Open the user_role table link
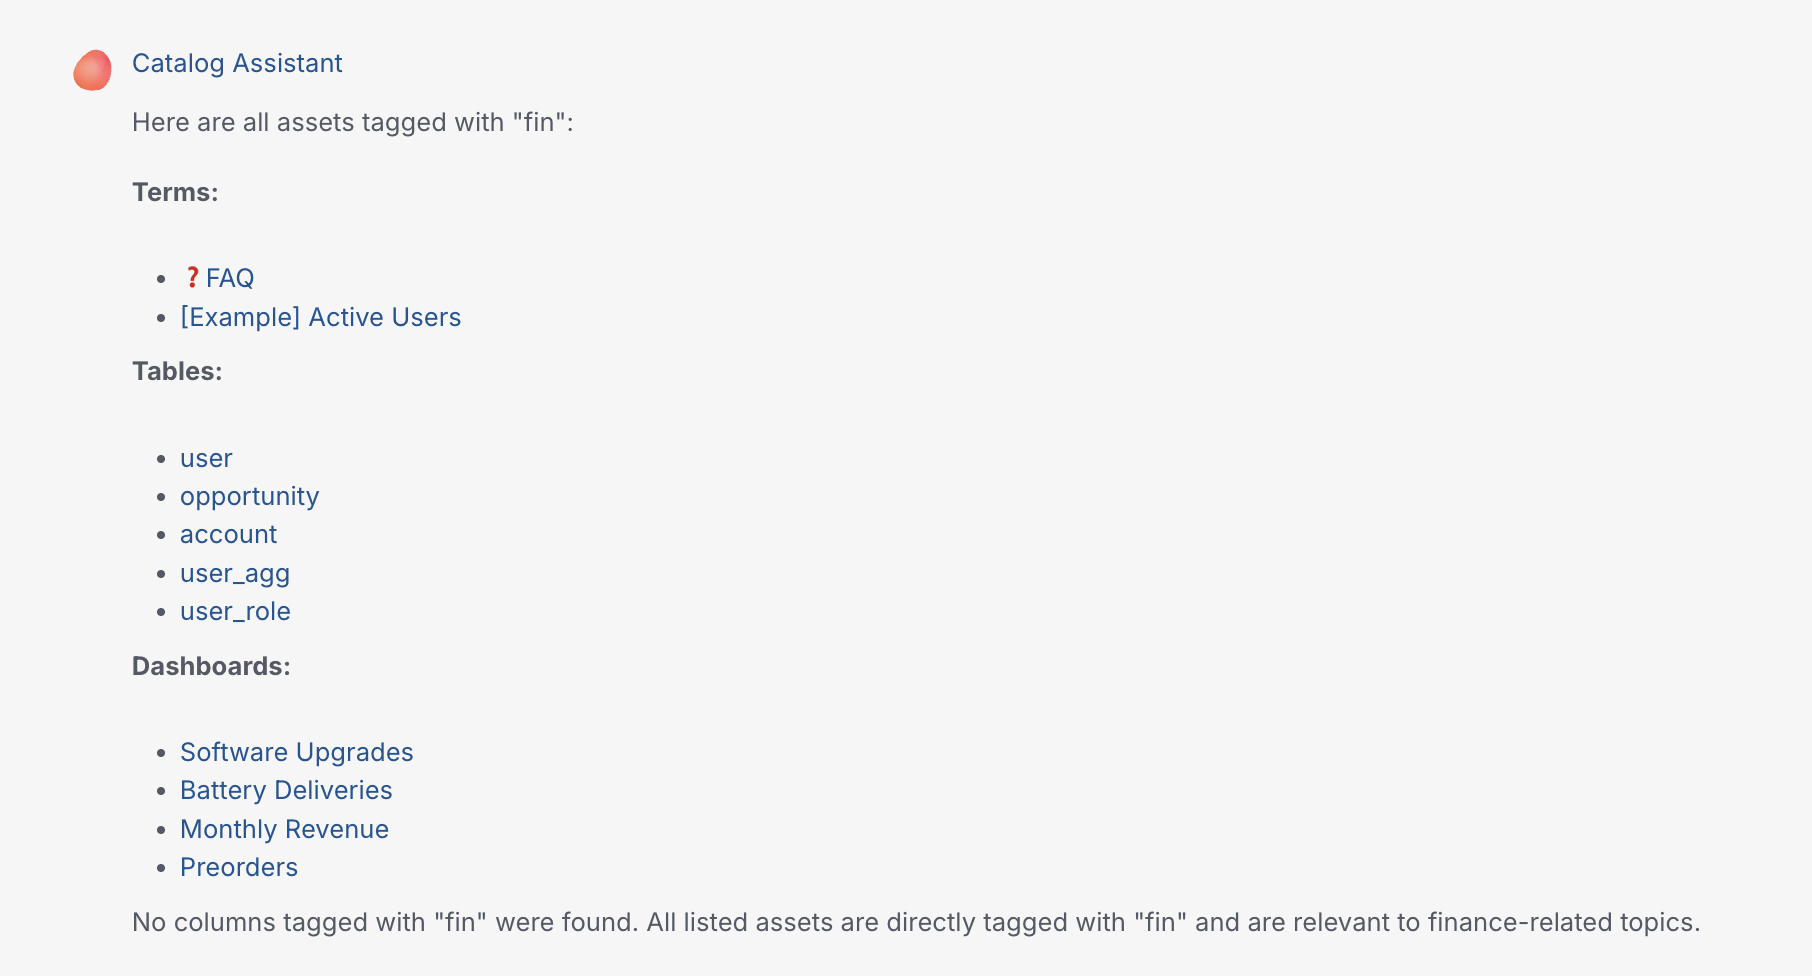The width and height of the screenshot is (1812, 976). [x=234, y=611]
